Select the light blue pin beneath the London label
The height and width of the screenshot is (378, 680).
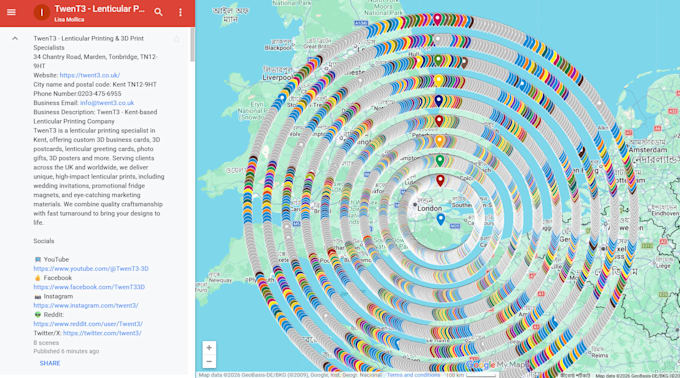point(441,220)
